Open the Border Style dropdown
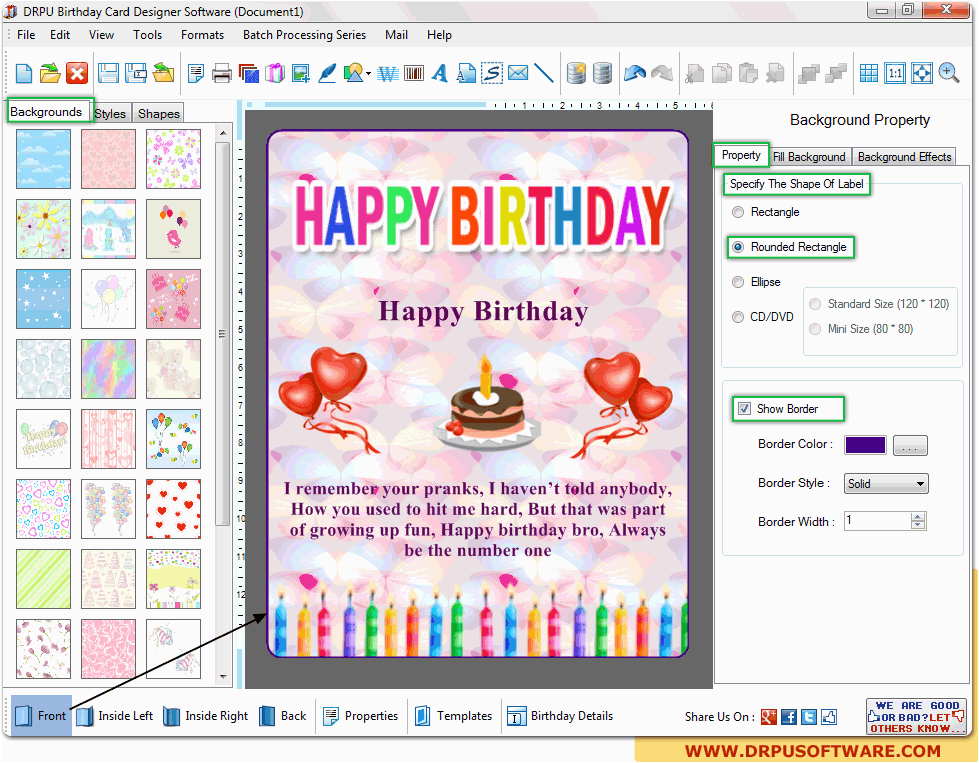Screen dimensions: 979x763 pyautogui.click(x=886, y=484)
